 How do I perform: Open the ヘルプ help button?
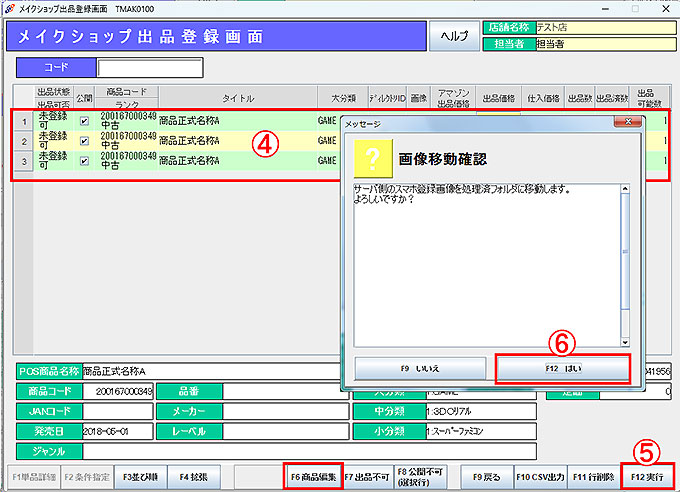point(454,37)
